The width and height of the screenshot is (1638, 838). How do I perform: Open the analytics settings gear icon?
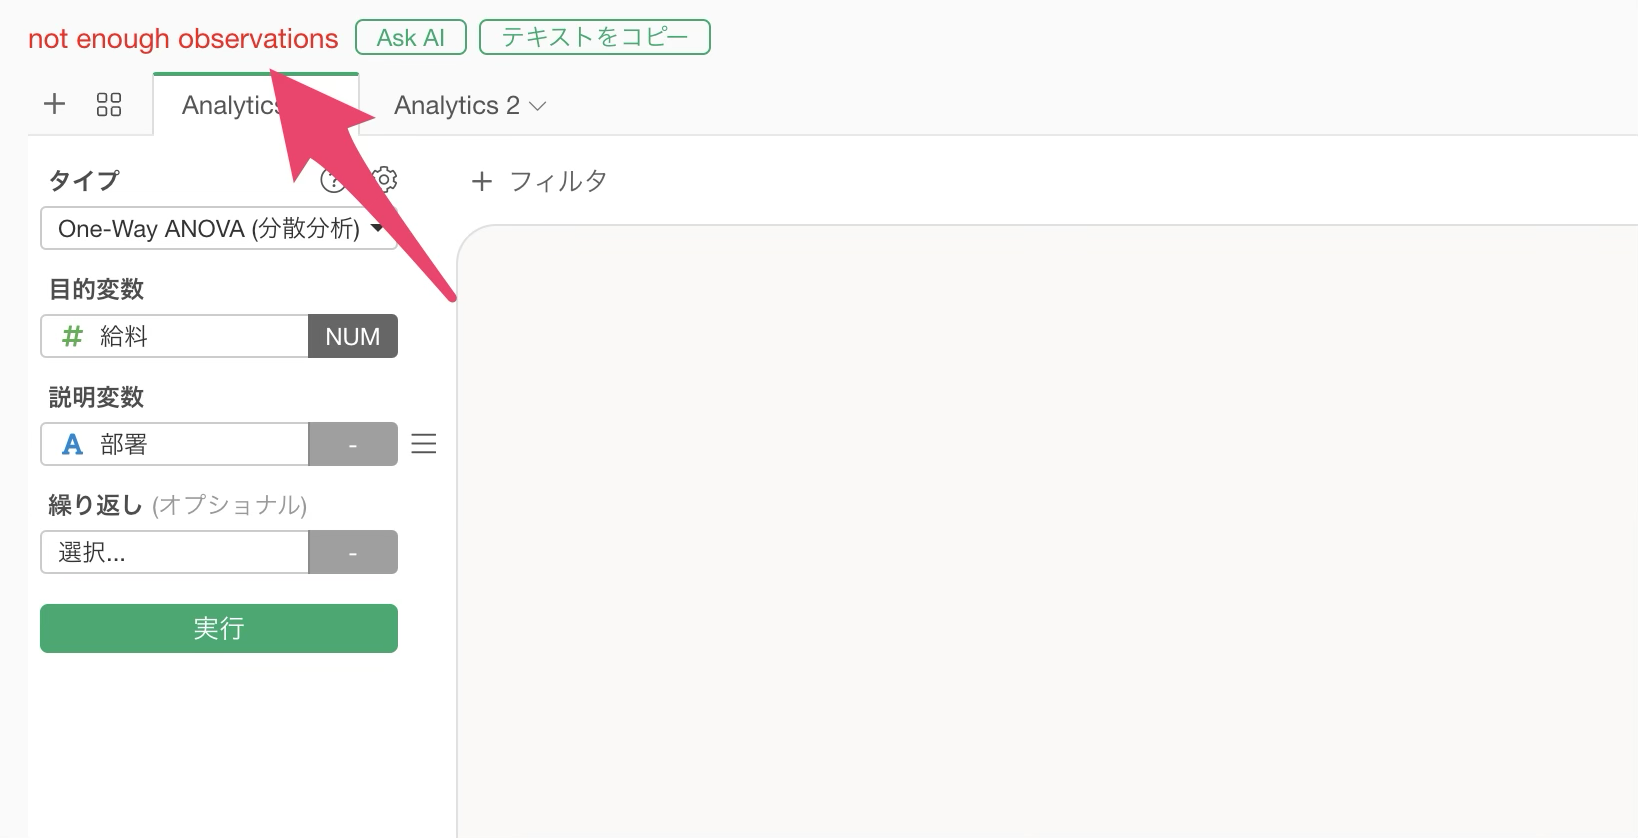tap(386, 179)
